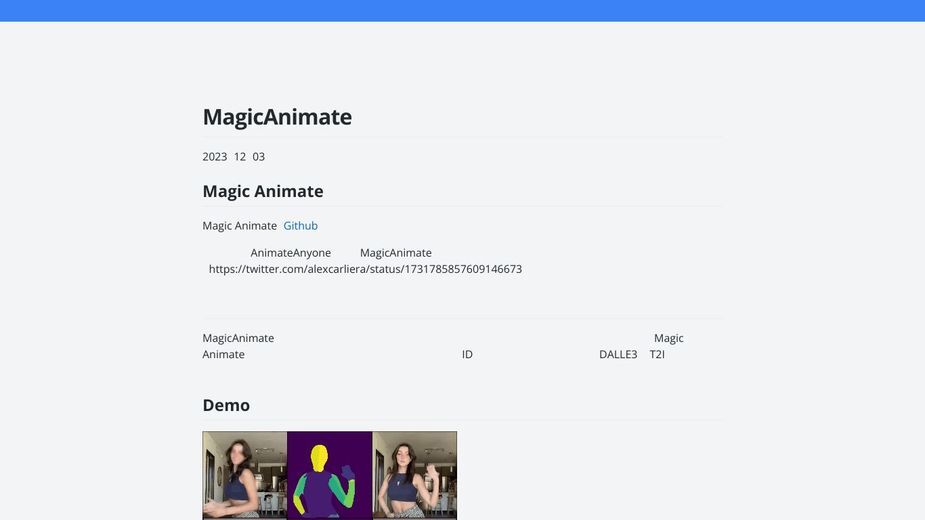Click the Magic Animate section heading
Screen dimensions: 925x520
[x=263, y=191]
